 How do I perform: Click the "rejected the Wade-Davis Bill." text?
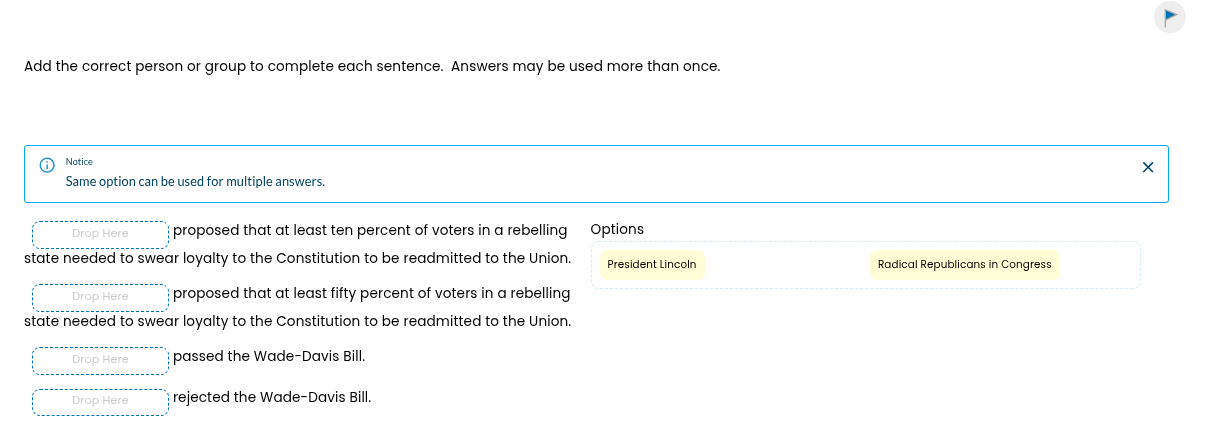[272, 397]
